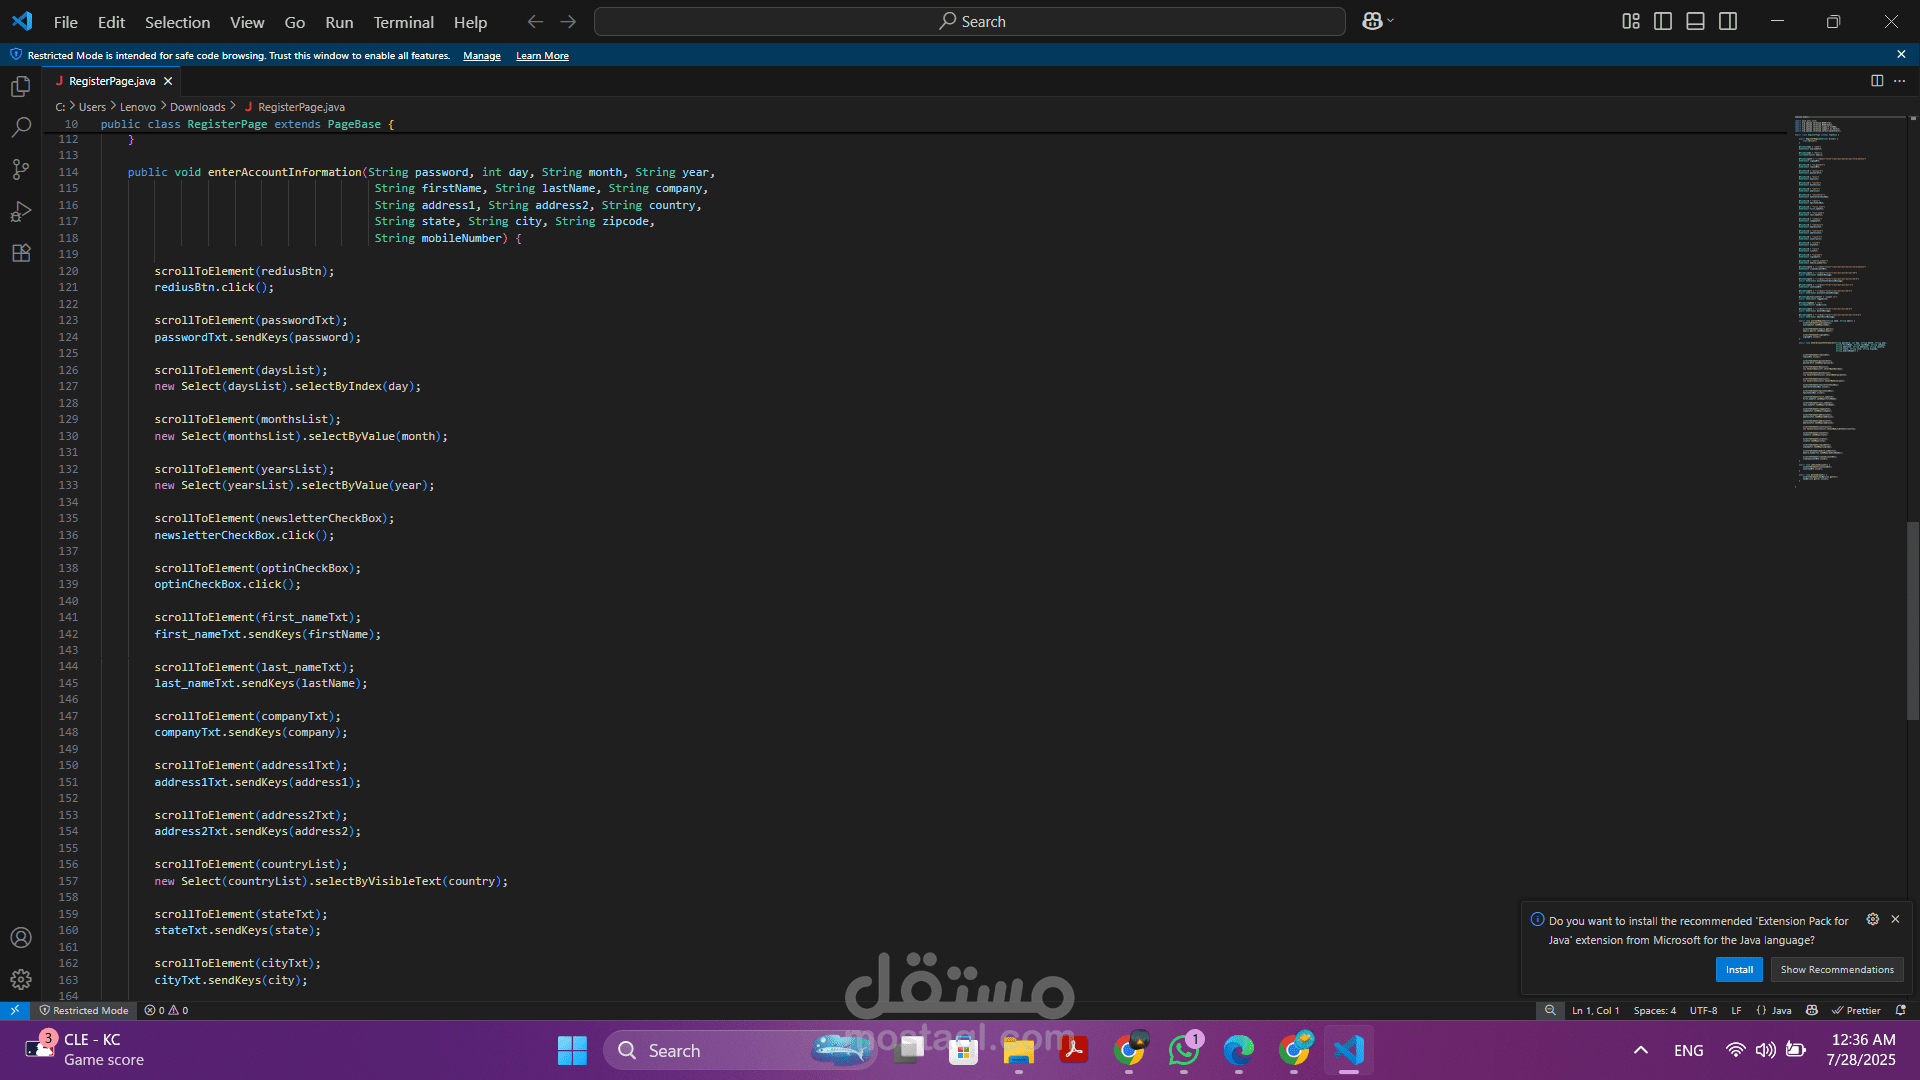Image resolution: width=1920 pixels, height=1080 pixels.
Task: Open the Learn More link in banner
Action: click(542, 56)
